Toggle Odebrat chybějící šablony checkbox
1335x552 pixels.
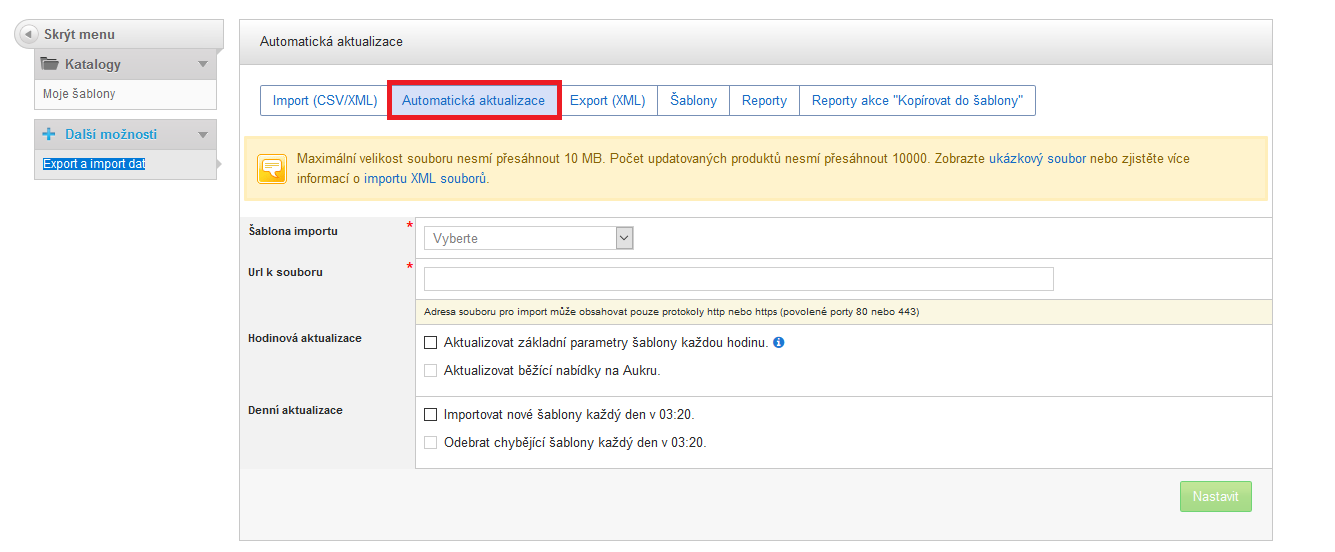(x=431, y=442)
